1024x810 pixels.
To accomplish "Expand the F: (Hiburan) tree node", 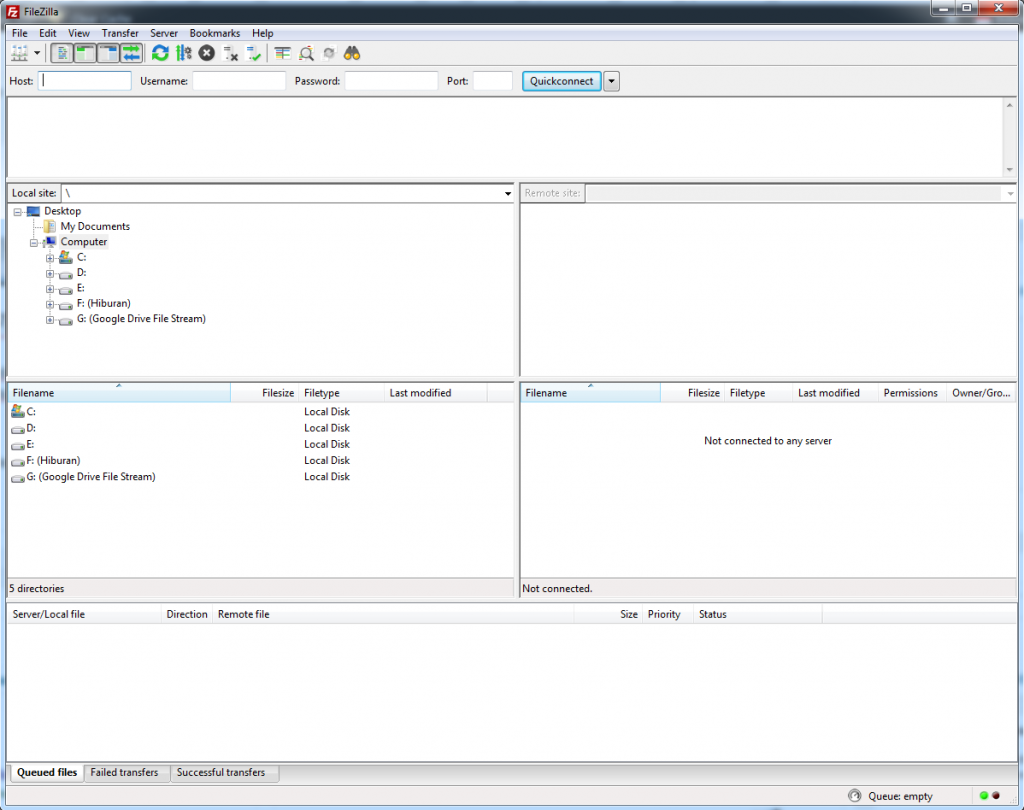I will click(50, 304).
